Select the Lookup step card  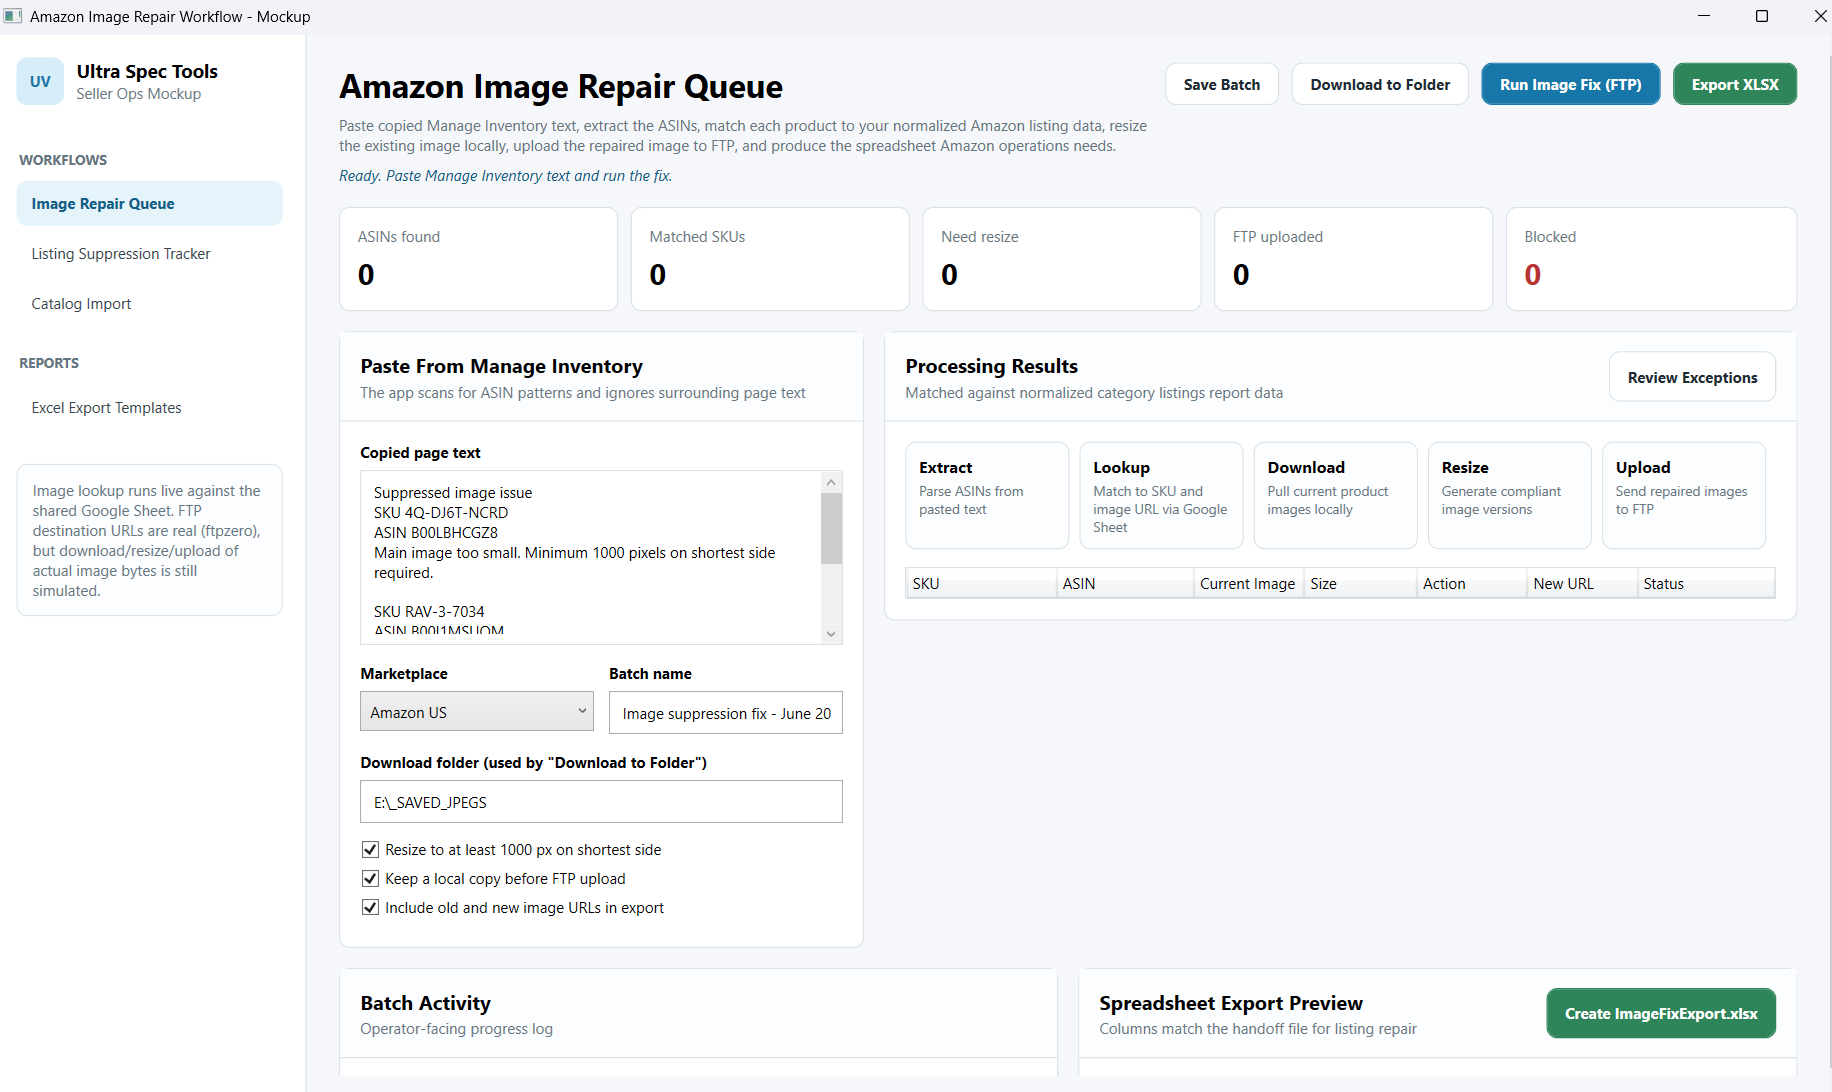[x=1161, y=495]
